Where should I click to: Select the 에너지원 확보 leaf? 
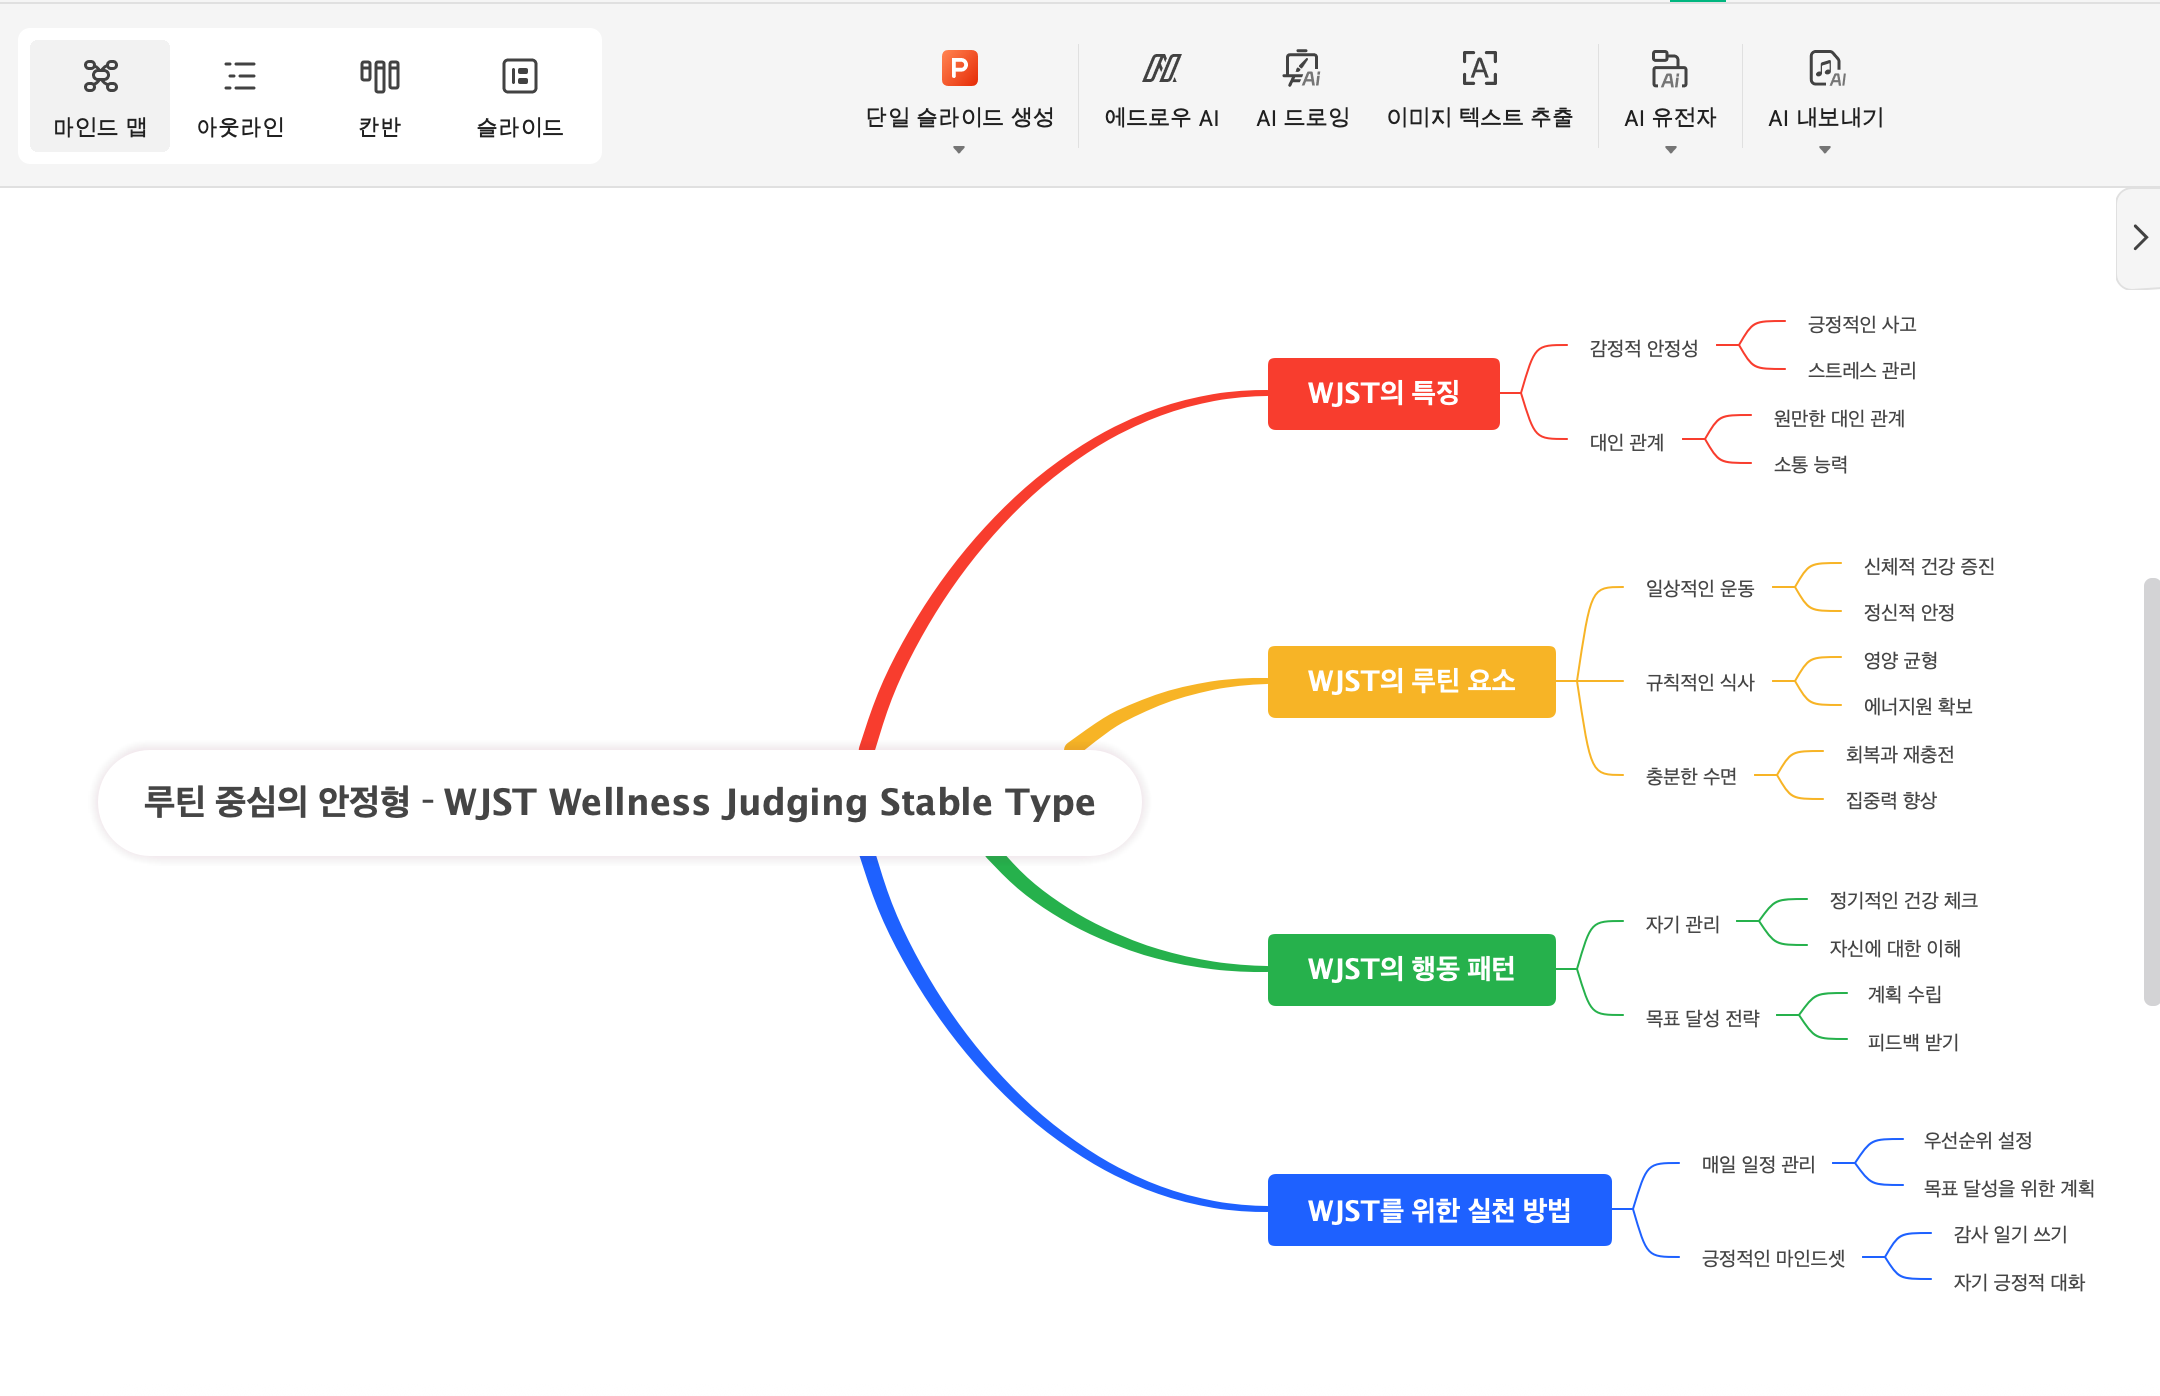click(x=1918, y=706)
